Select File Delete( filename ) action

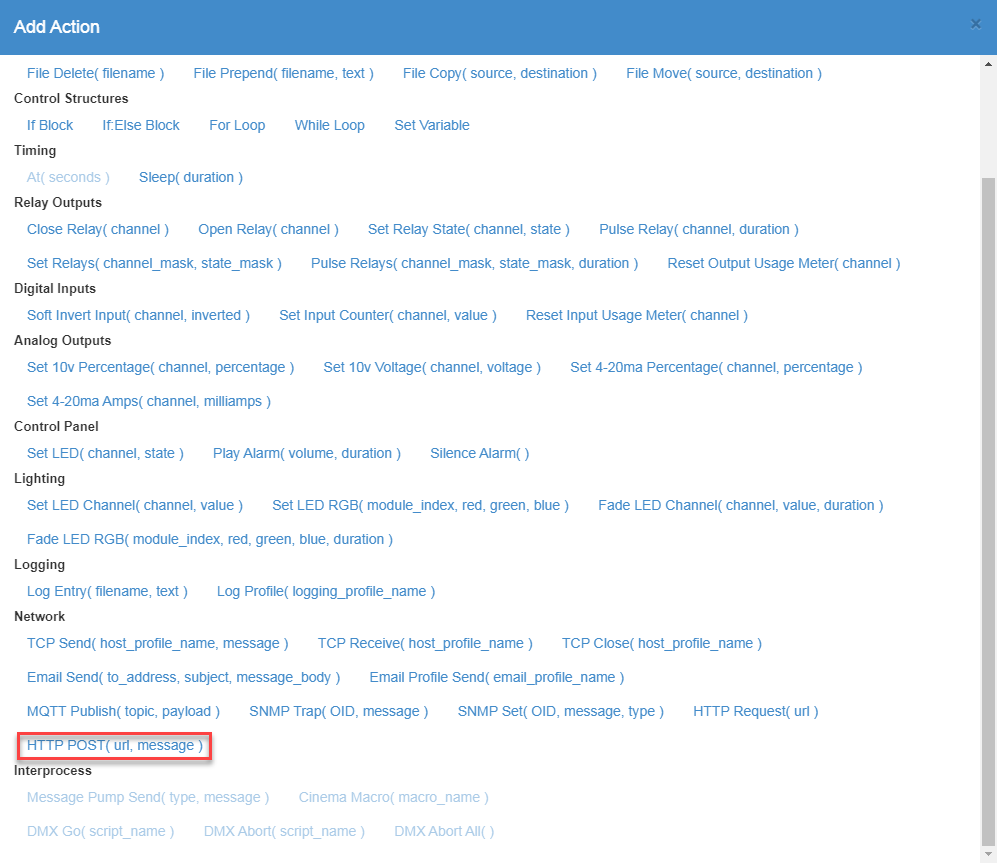coord(95,74)
